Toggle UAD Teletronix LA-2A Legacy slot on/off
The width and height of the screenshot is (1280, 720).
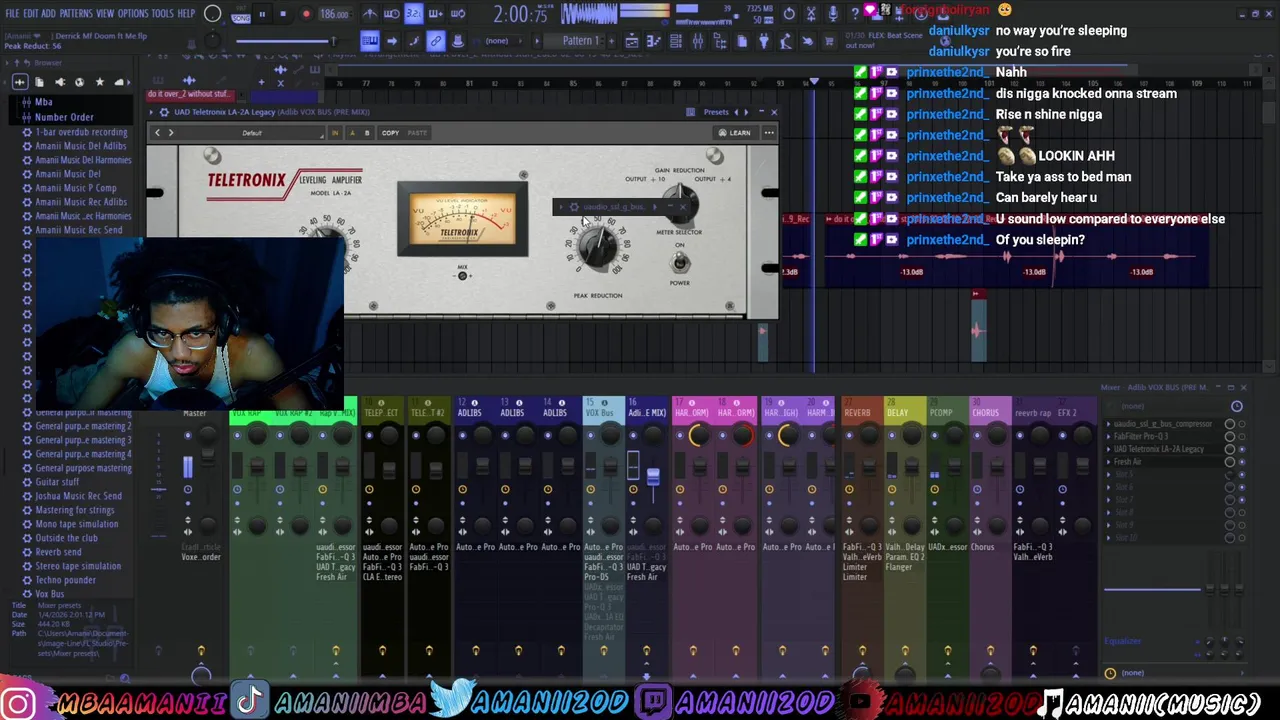pyautogui.click(x=1242, y=449)
